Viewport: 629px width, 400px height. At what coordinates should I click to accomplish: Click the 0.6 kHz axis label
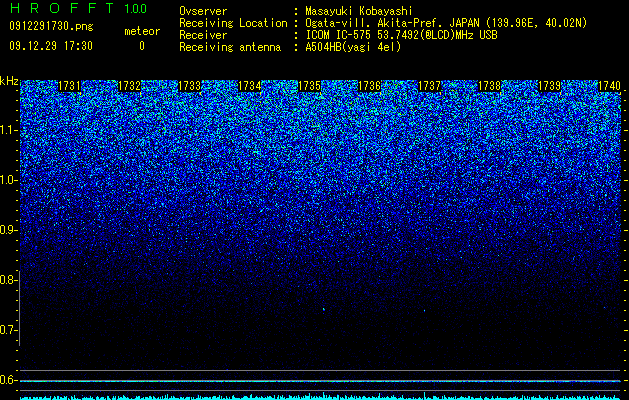(9, 380)
